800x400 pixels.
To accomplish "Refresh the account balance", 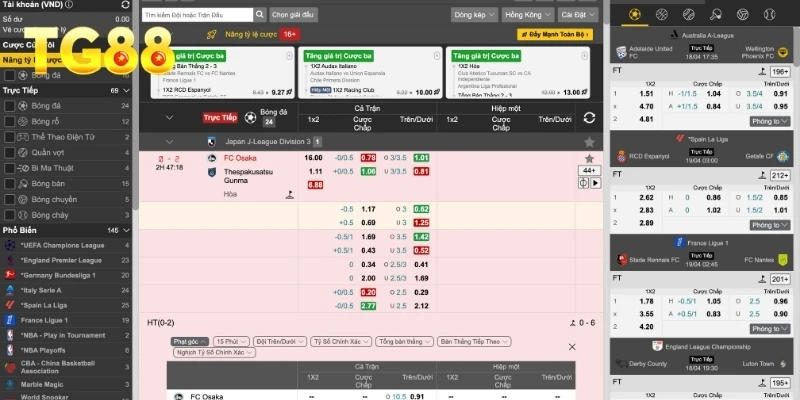I will coord(126,5).
